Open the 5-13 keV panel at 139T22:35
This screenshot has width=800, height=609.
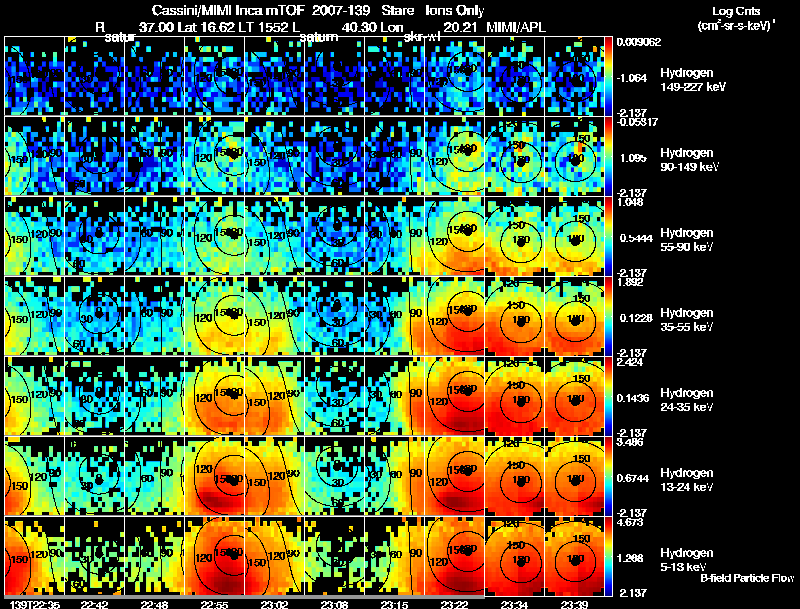point(34,556)
